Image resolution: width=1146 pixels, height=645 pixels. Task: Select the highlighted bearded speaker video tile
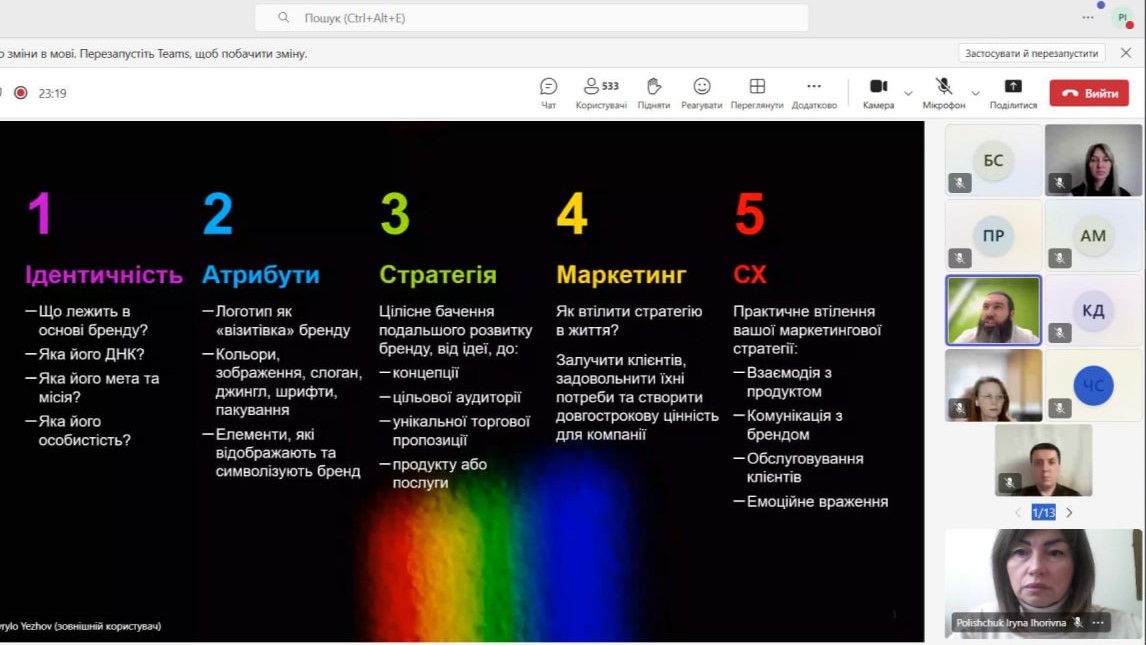(x=993, y=311)
